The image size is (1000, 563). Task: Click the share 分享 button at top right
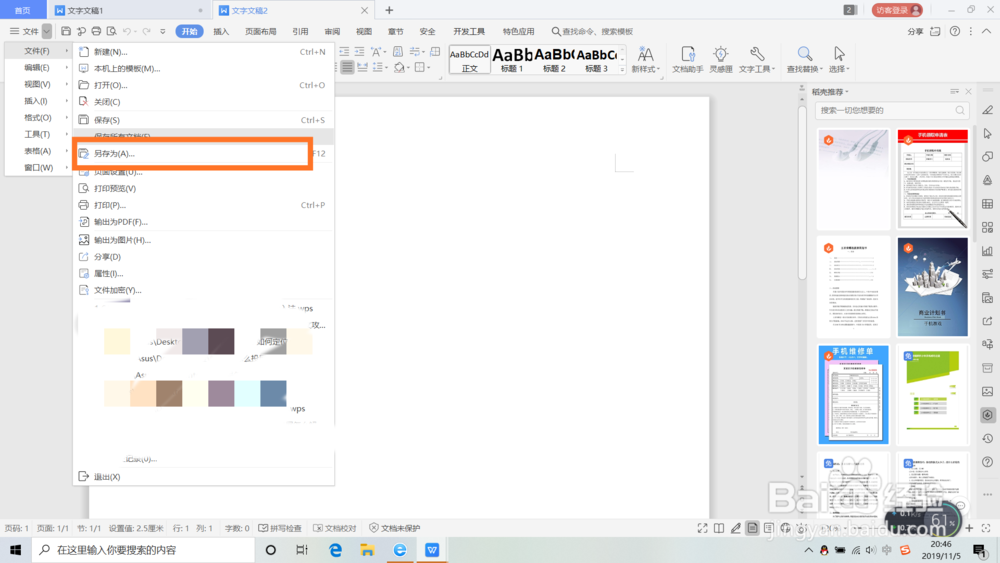tap(915, 31)
